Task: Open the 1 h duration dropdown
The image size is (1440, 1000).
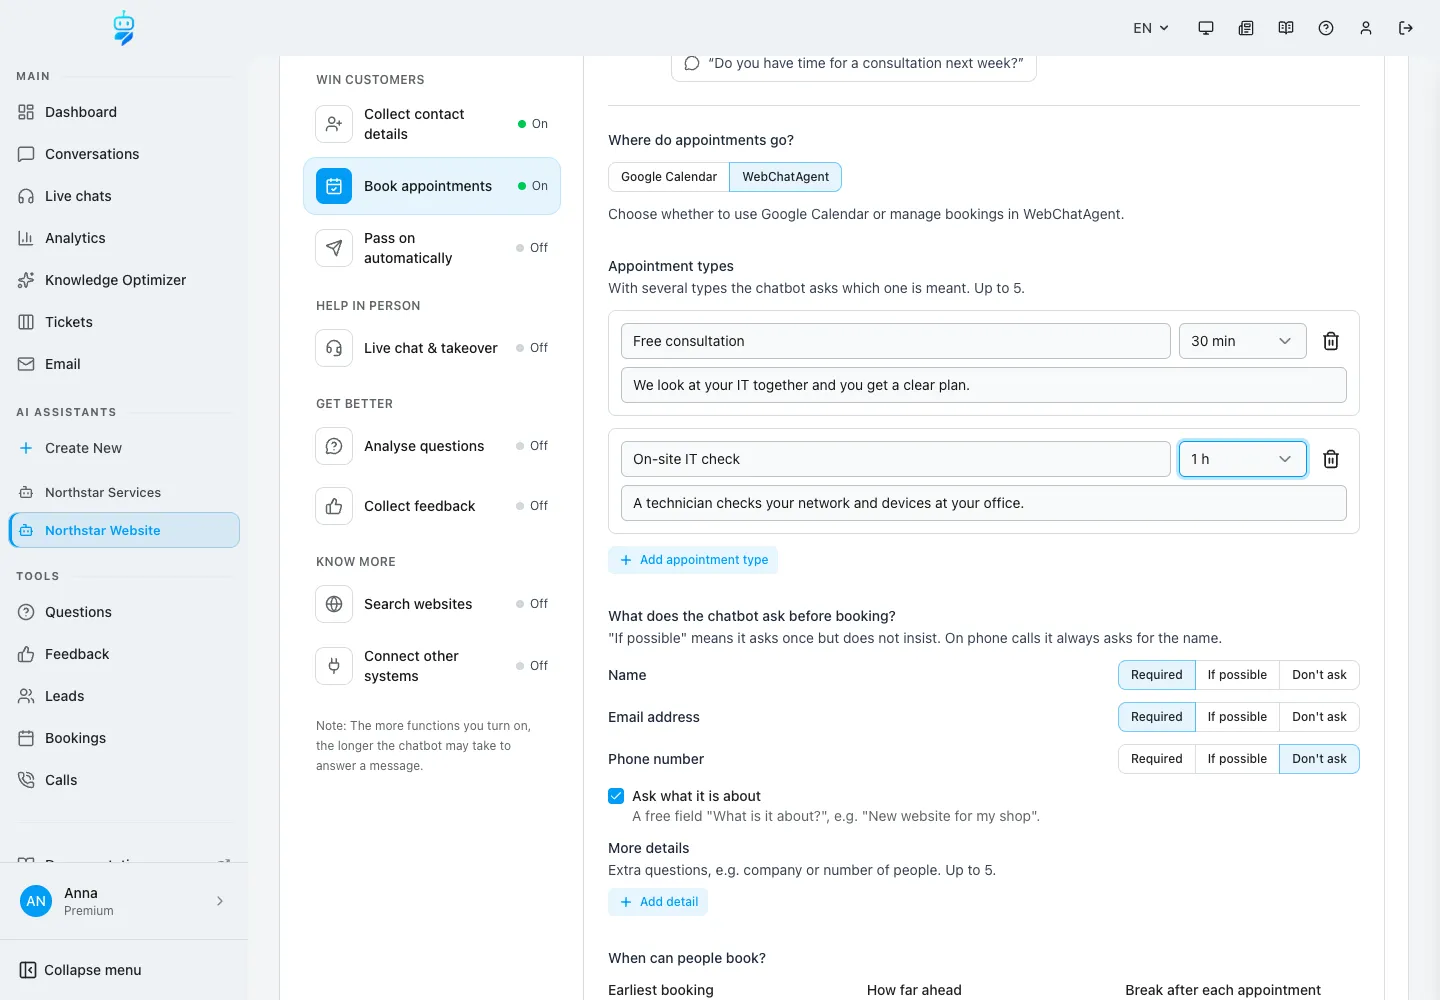Action: point(1243,459)
